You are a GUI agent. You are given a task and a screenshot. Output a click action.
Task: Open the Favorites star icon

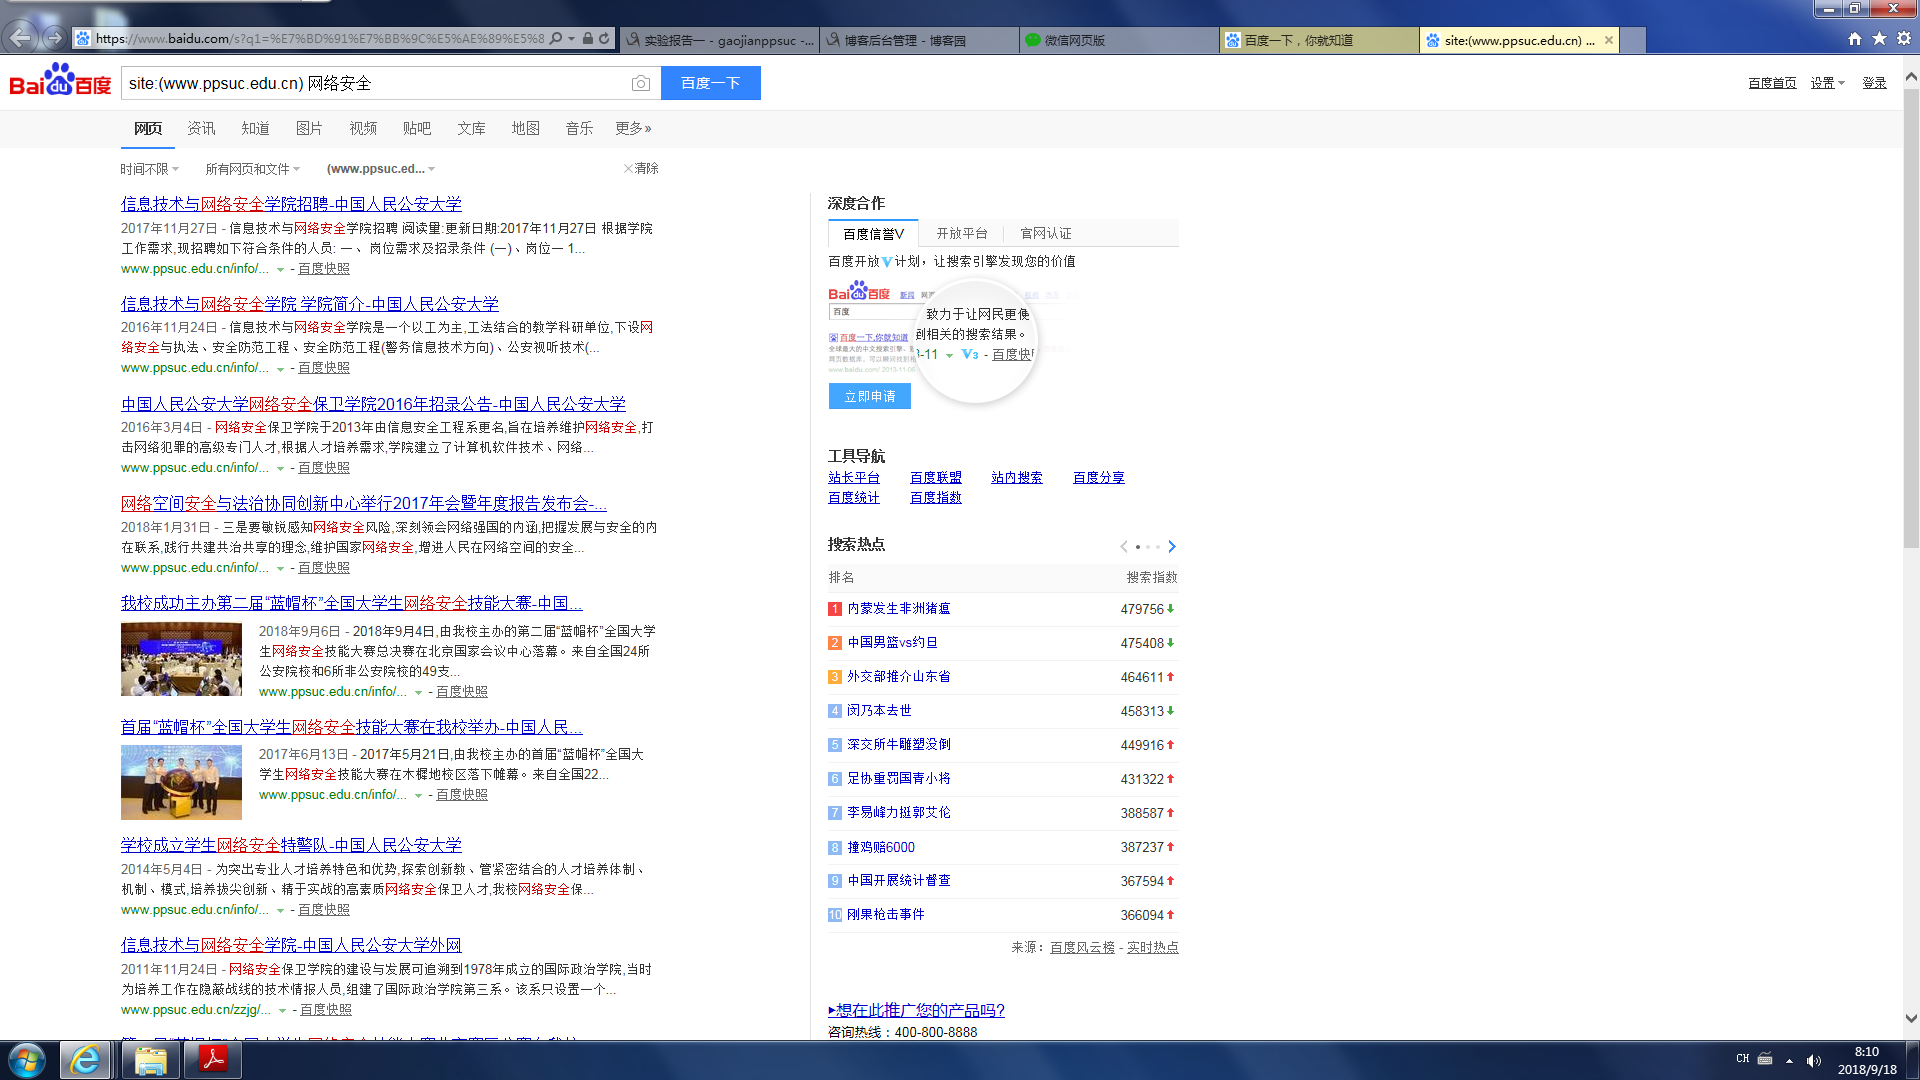pos(1879,38)
